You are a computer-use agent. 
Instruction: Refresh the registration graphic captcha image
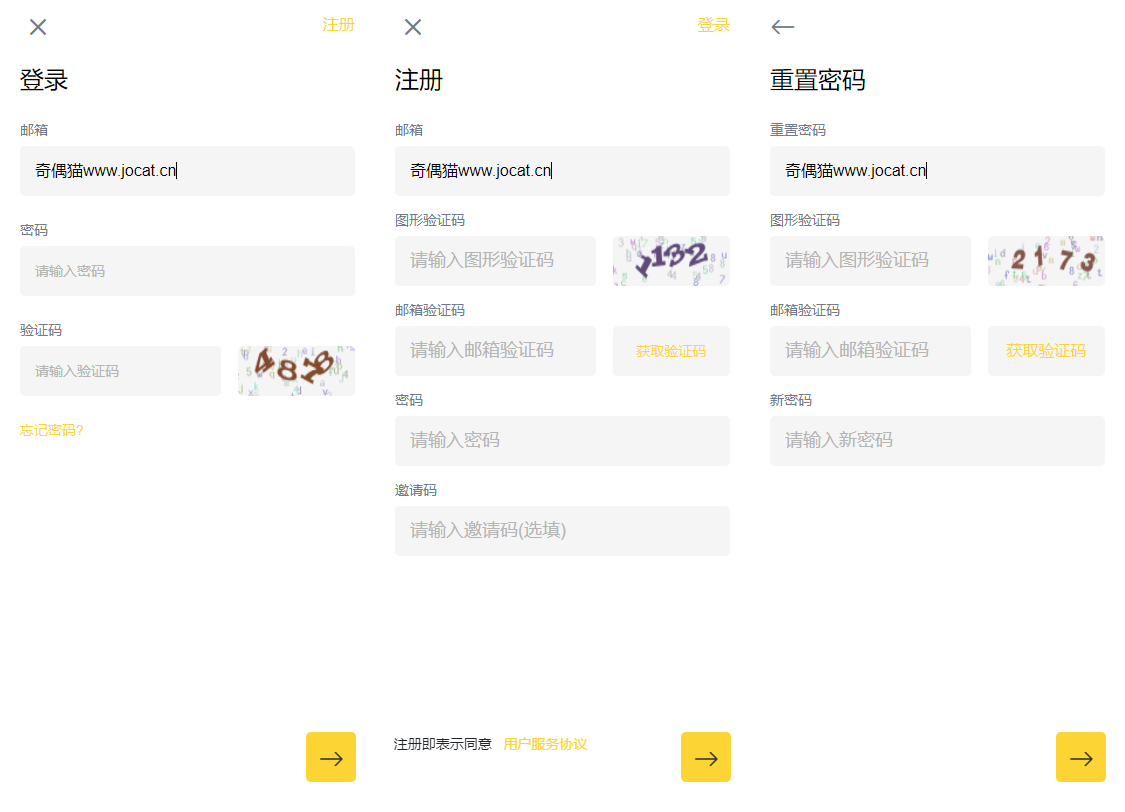671,261
